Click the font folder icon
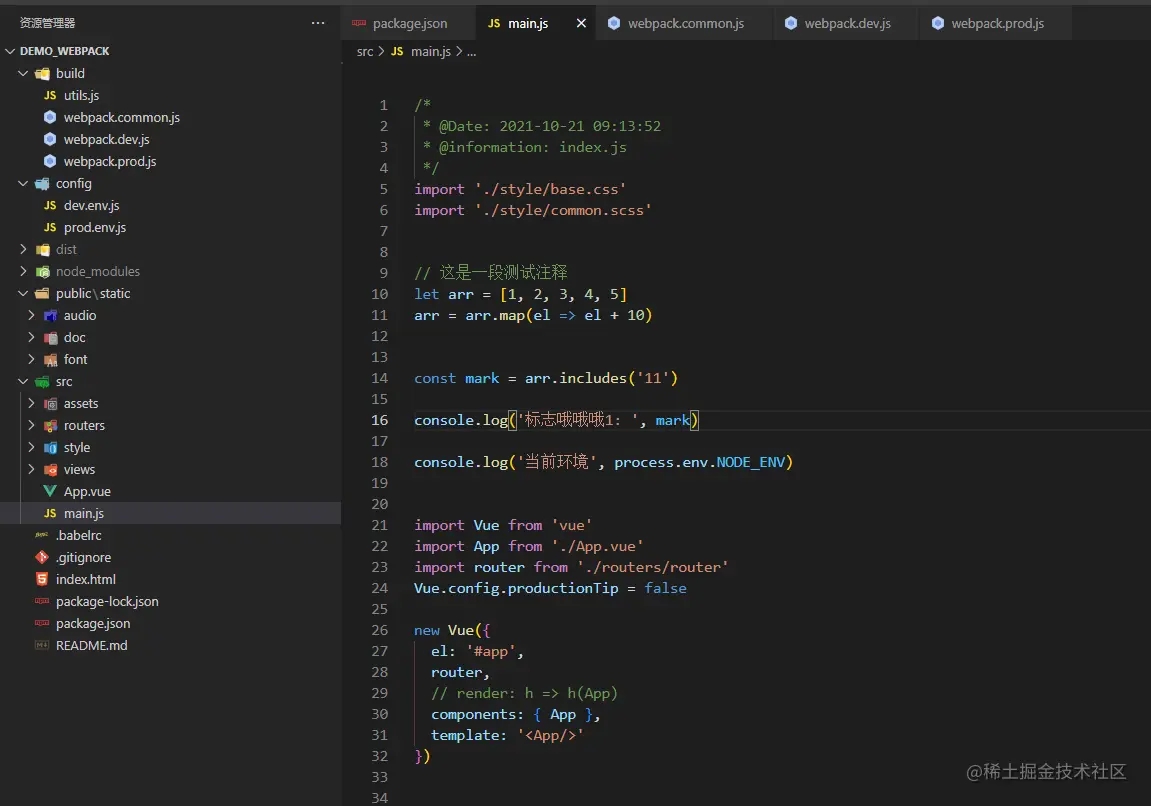 click(x=50, y=360)
